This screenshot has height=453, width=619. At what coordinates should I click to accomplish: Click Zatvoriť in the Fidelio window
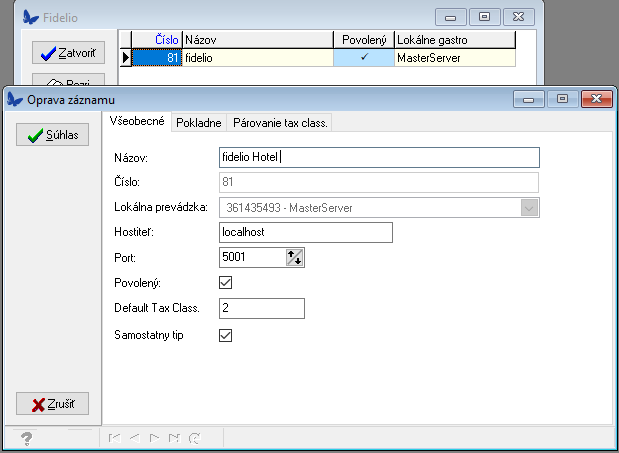tap(68, 52)
